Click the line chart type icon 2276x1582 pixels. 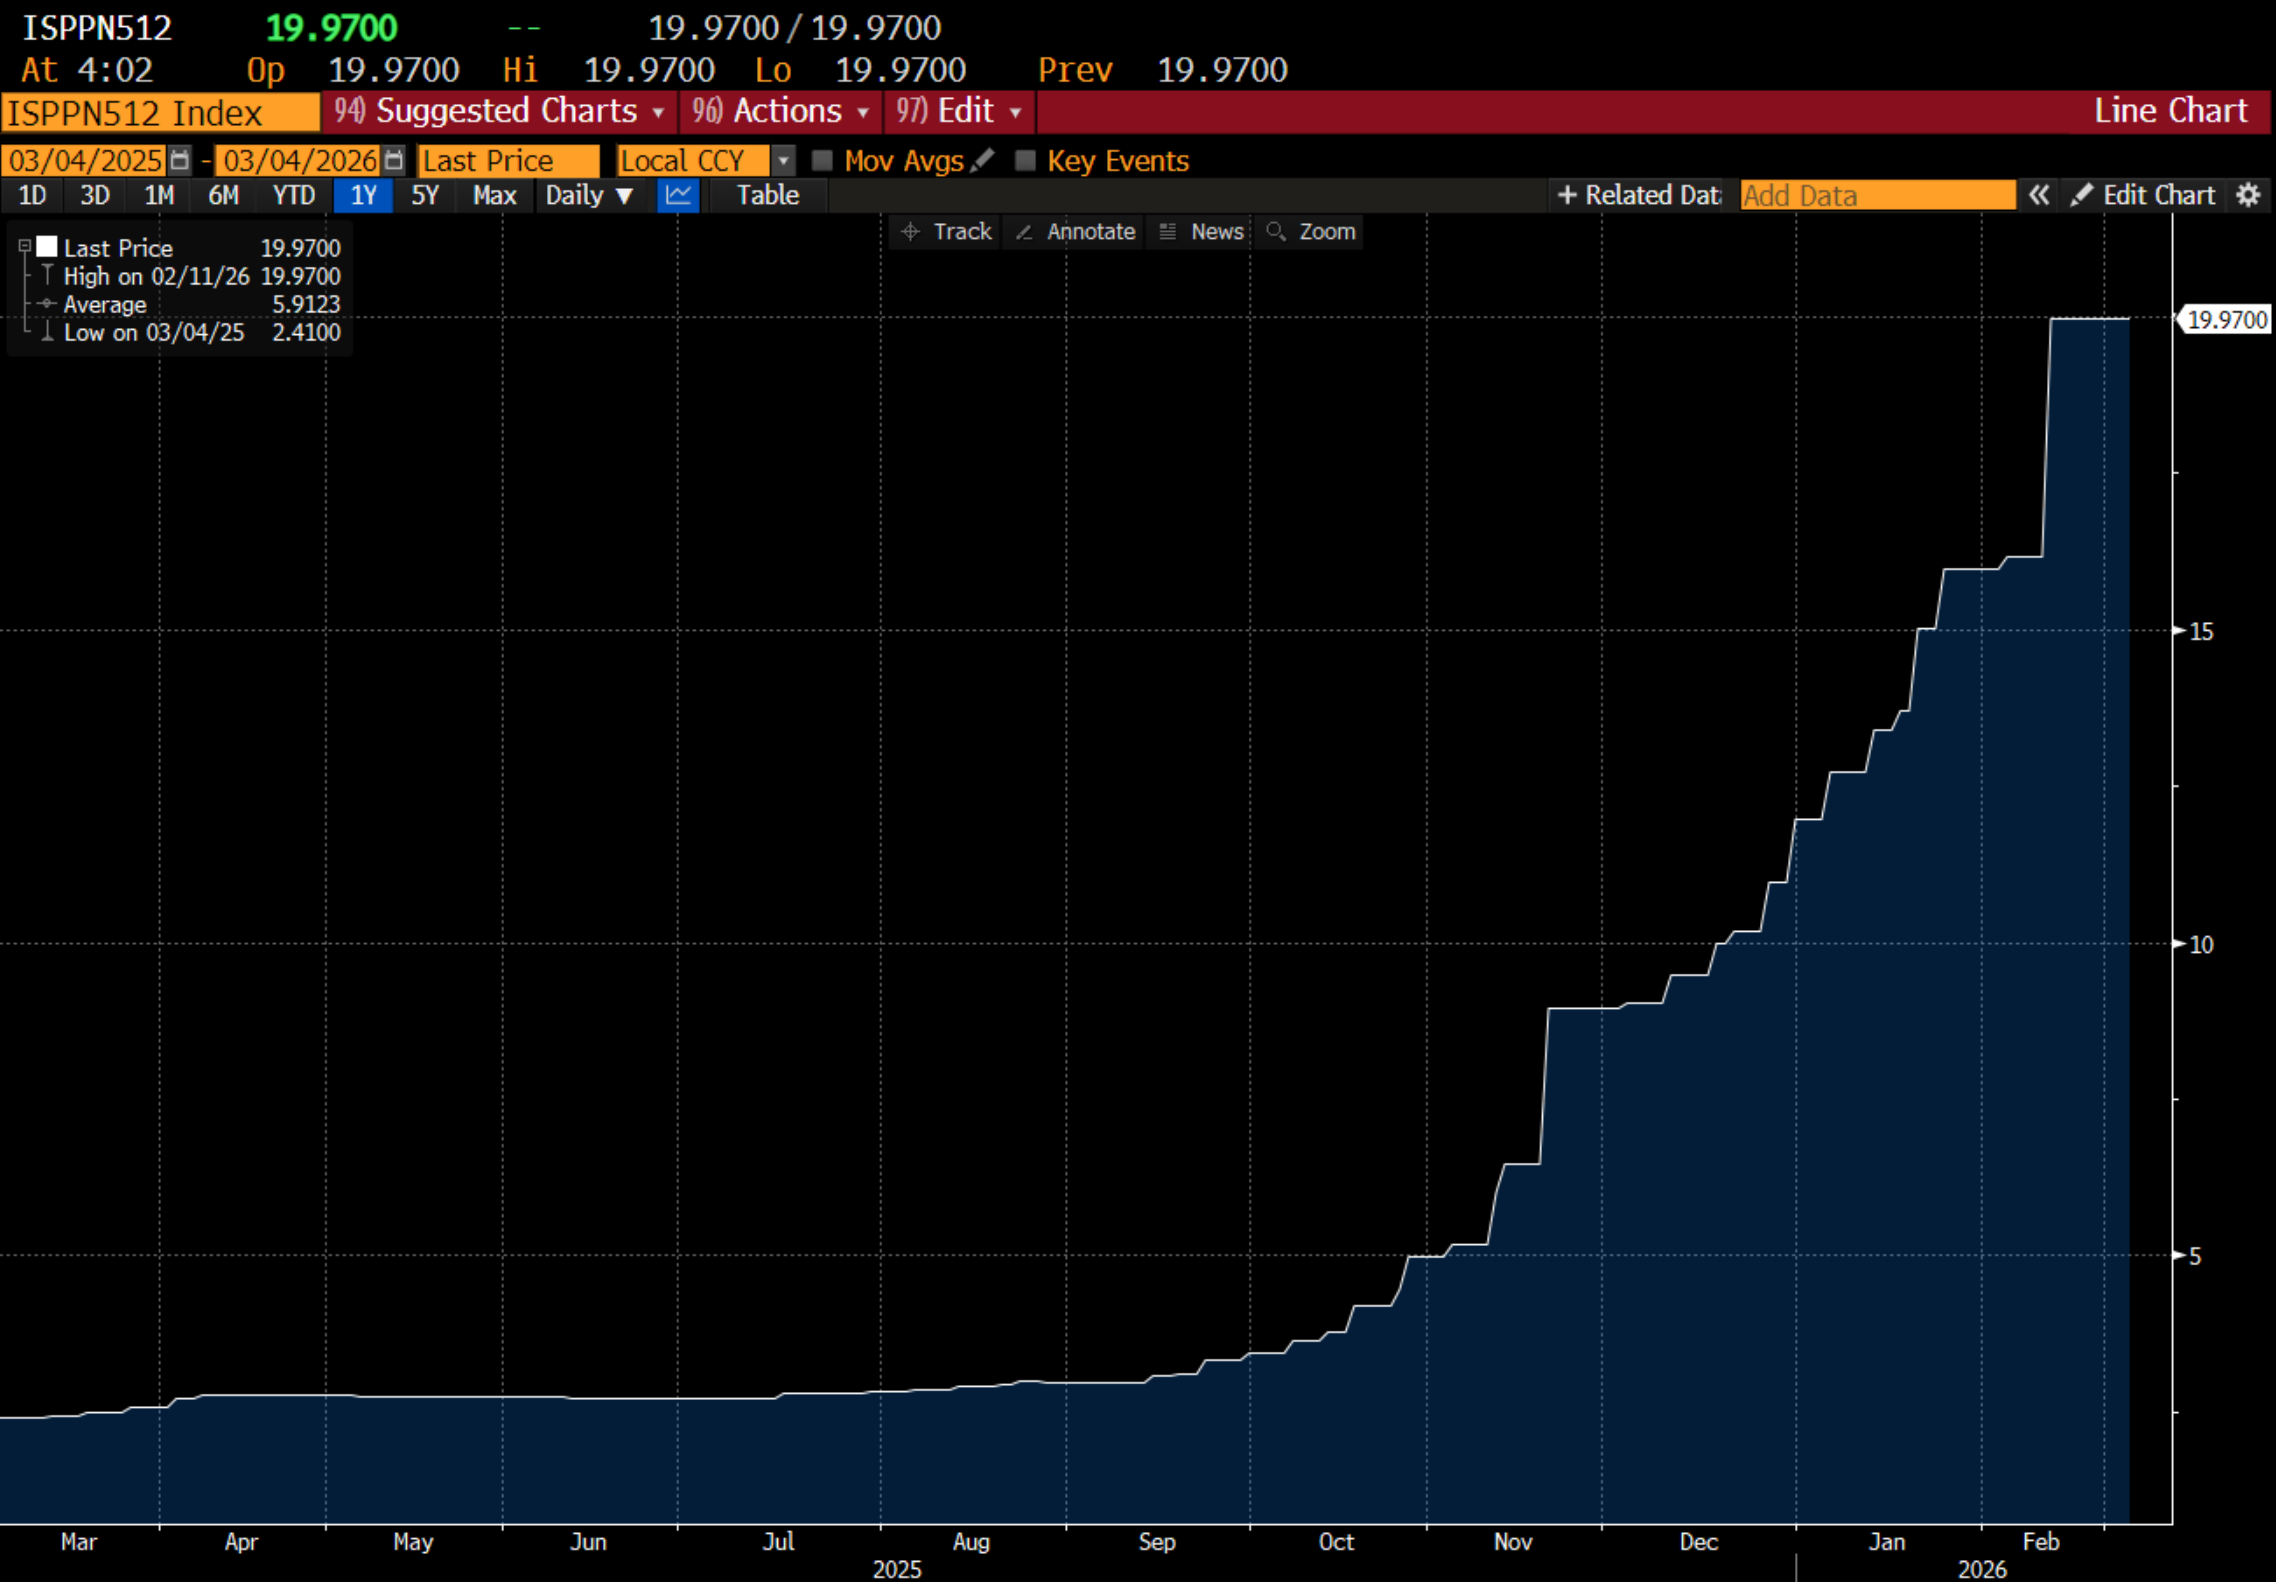[678, 195]
